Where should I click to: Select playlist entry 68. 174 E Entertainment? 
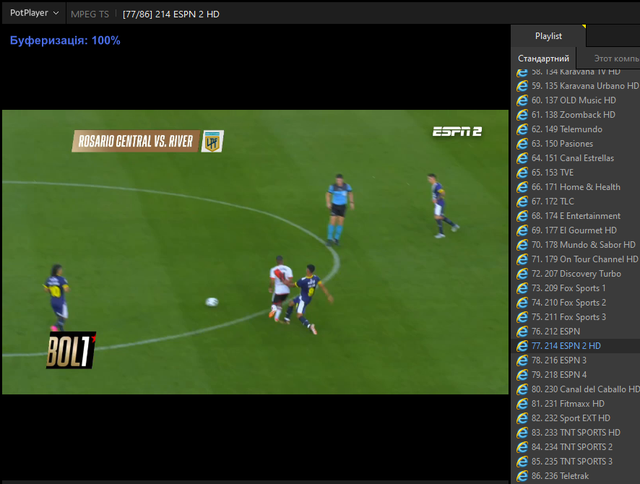(576, 216)
